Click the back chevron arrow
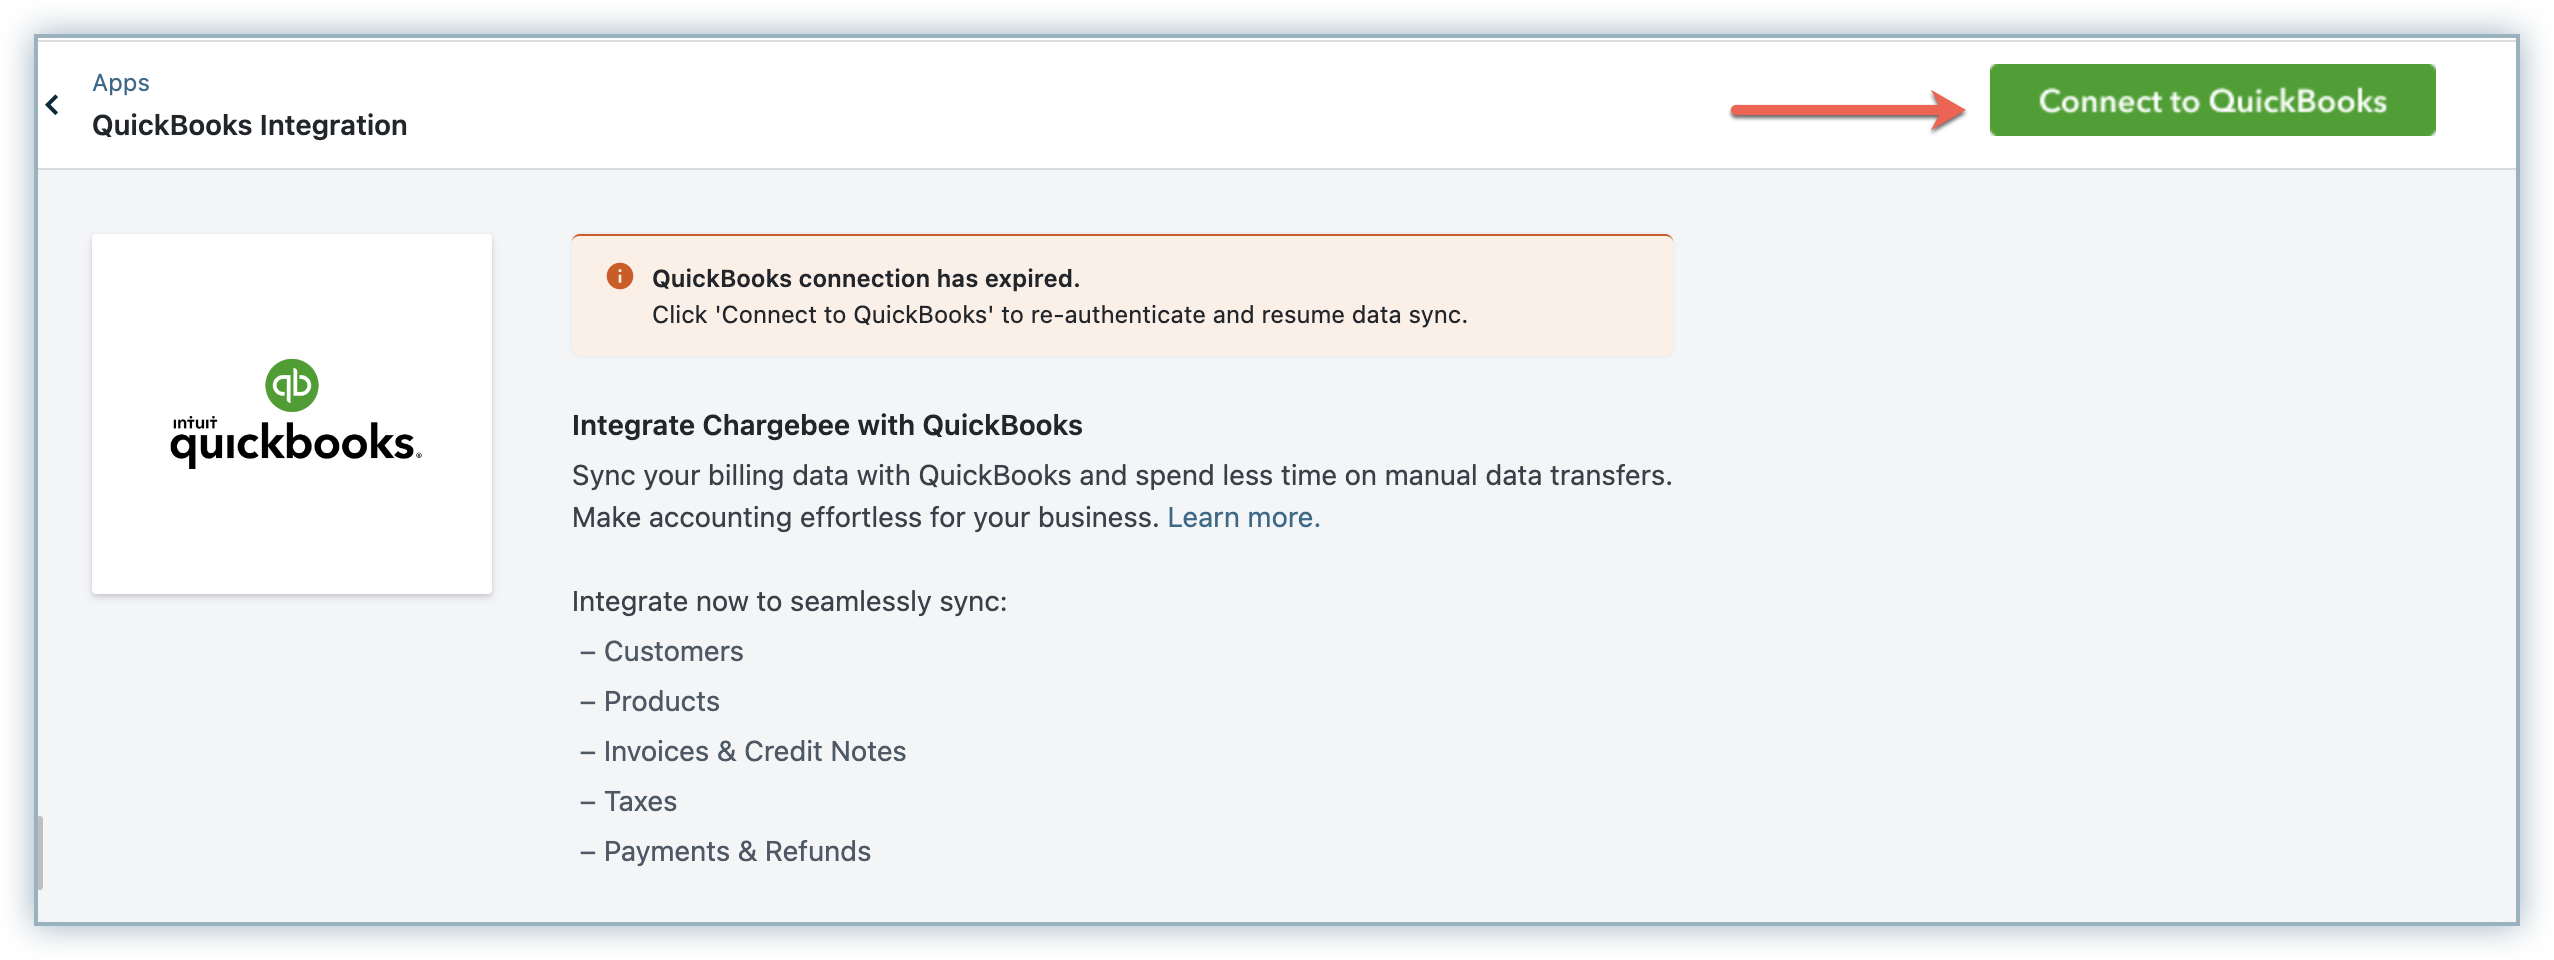 tap(53, 105)
